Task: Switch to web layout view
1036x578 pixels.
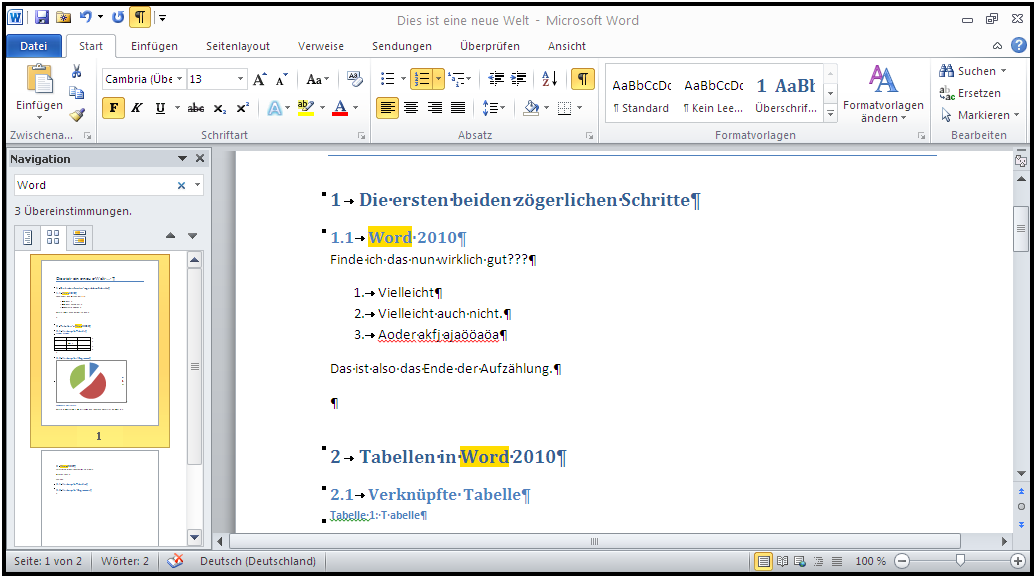Action: pyautogui.click(x=800, y=561)
